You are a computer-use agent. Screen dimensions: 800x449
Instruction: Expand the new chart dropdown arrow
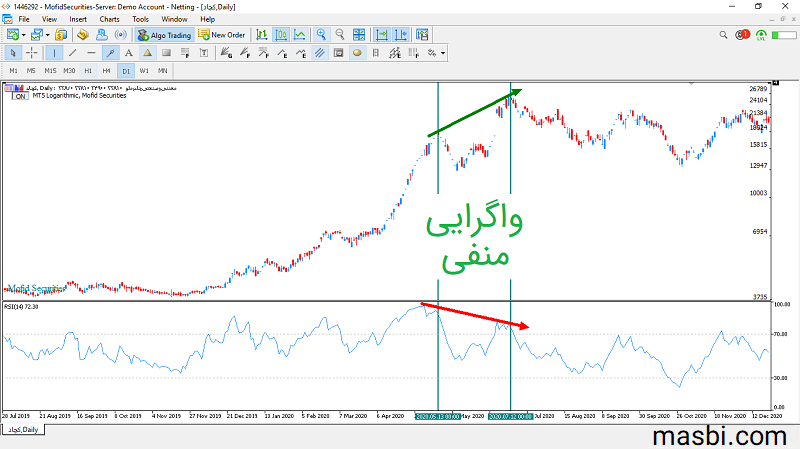pyautogui.click(x=24, y=35)
